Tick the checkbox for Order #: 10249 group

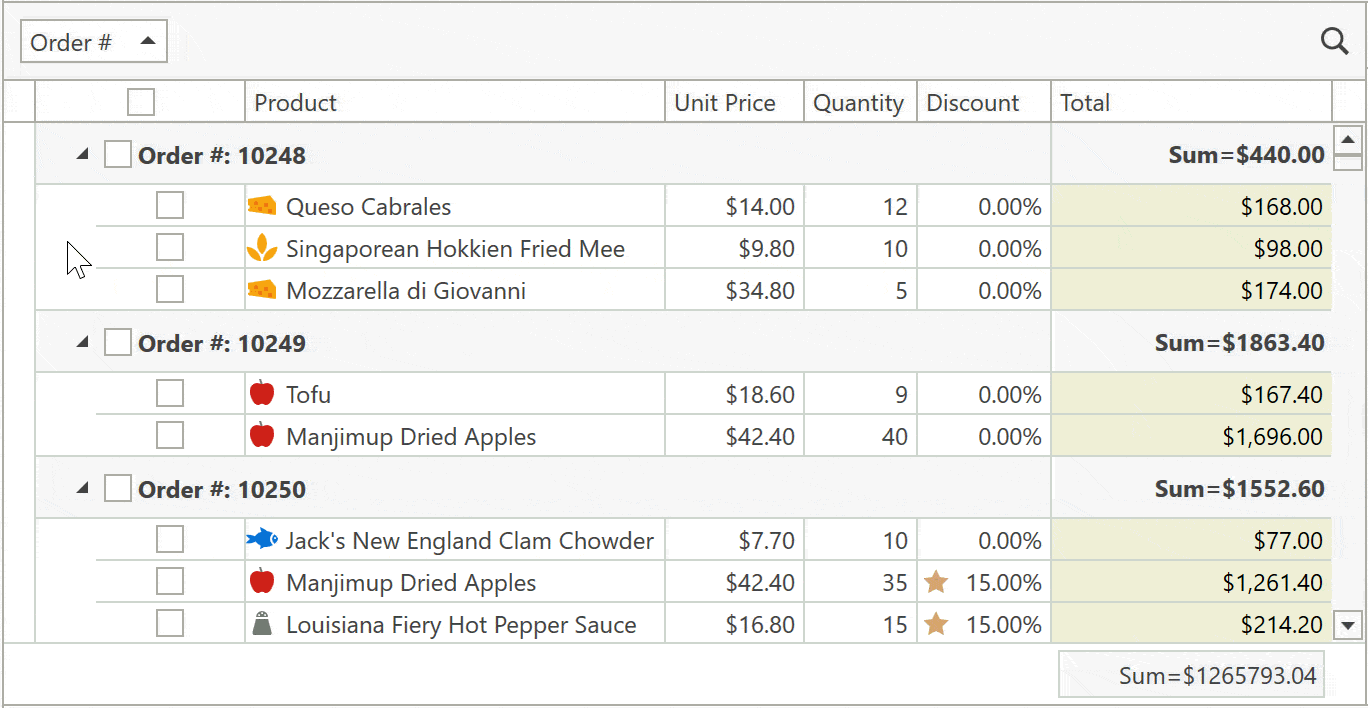coord(117,340)
